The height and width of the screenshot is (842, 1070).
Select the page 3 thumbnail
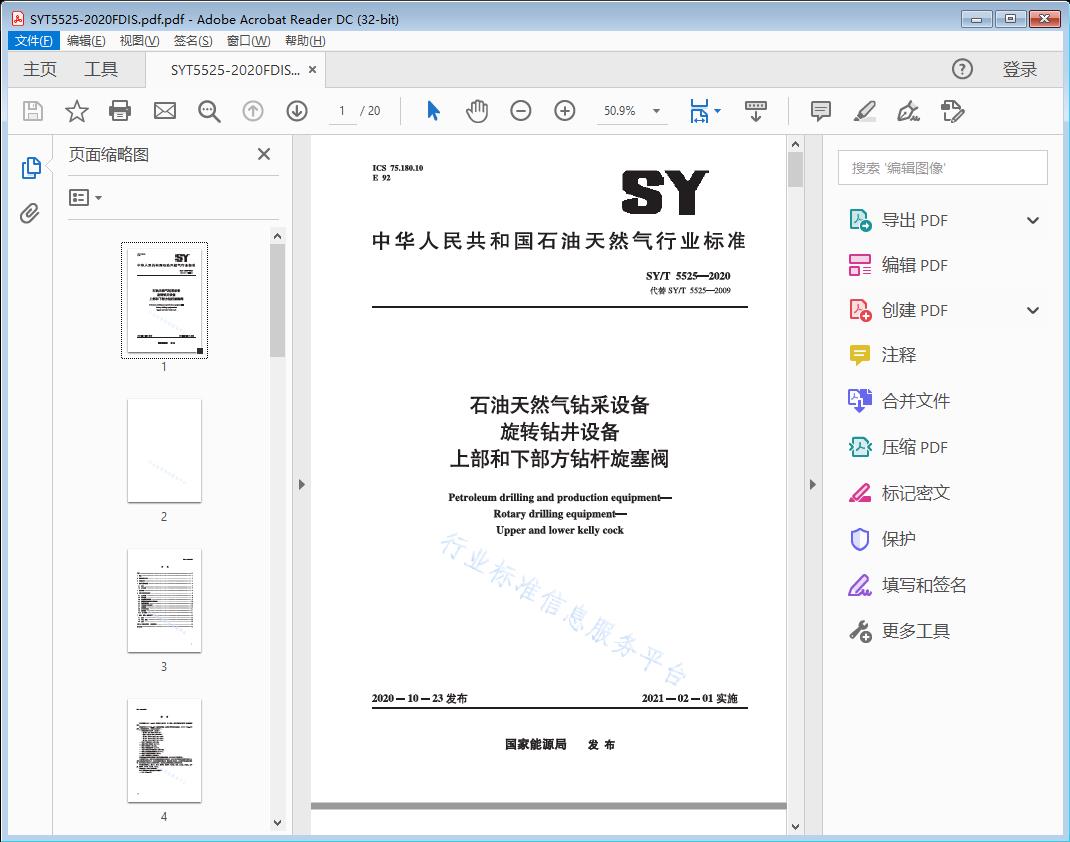(164, 601)
